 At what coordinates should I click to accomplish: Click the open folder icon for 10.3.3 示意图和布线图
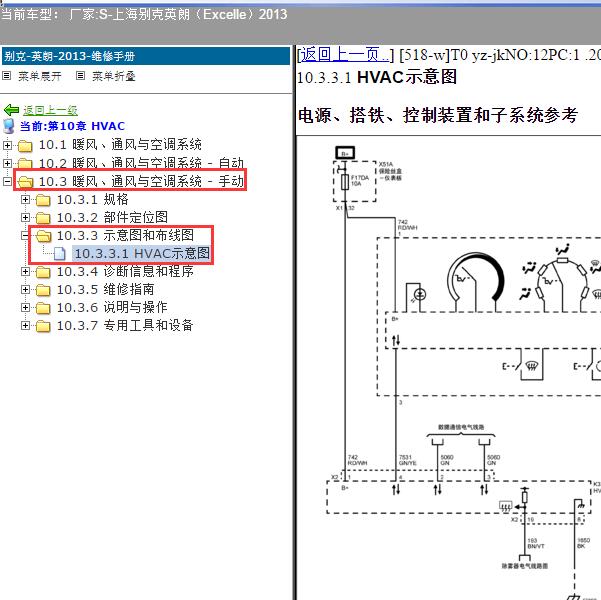(43, 236)
